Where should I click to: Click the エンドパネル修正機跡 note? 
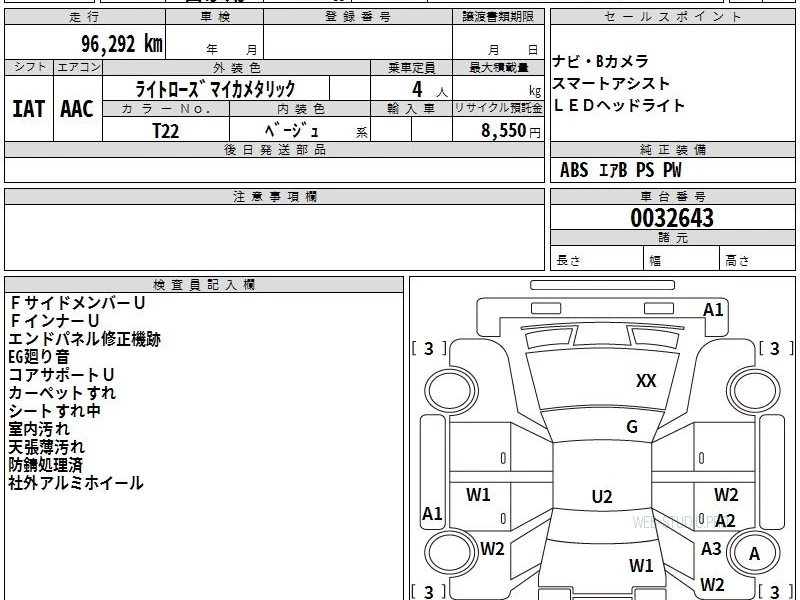(x=85, y=339)
